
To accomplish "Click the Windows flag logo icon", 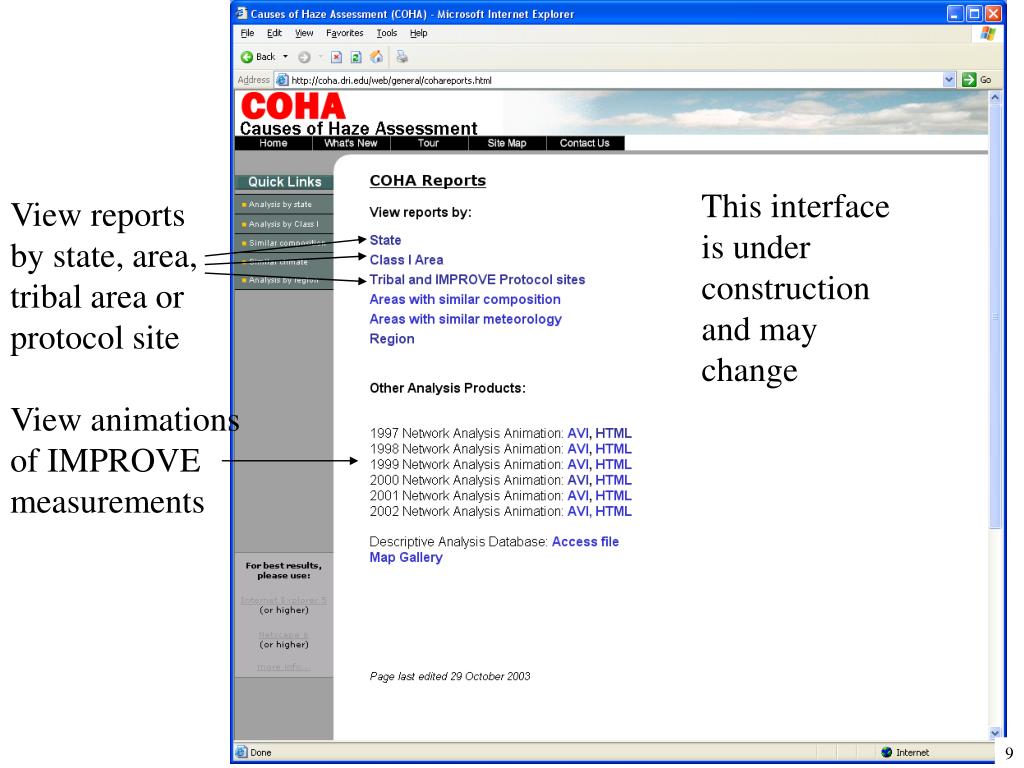I will tap(987, 33).
